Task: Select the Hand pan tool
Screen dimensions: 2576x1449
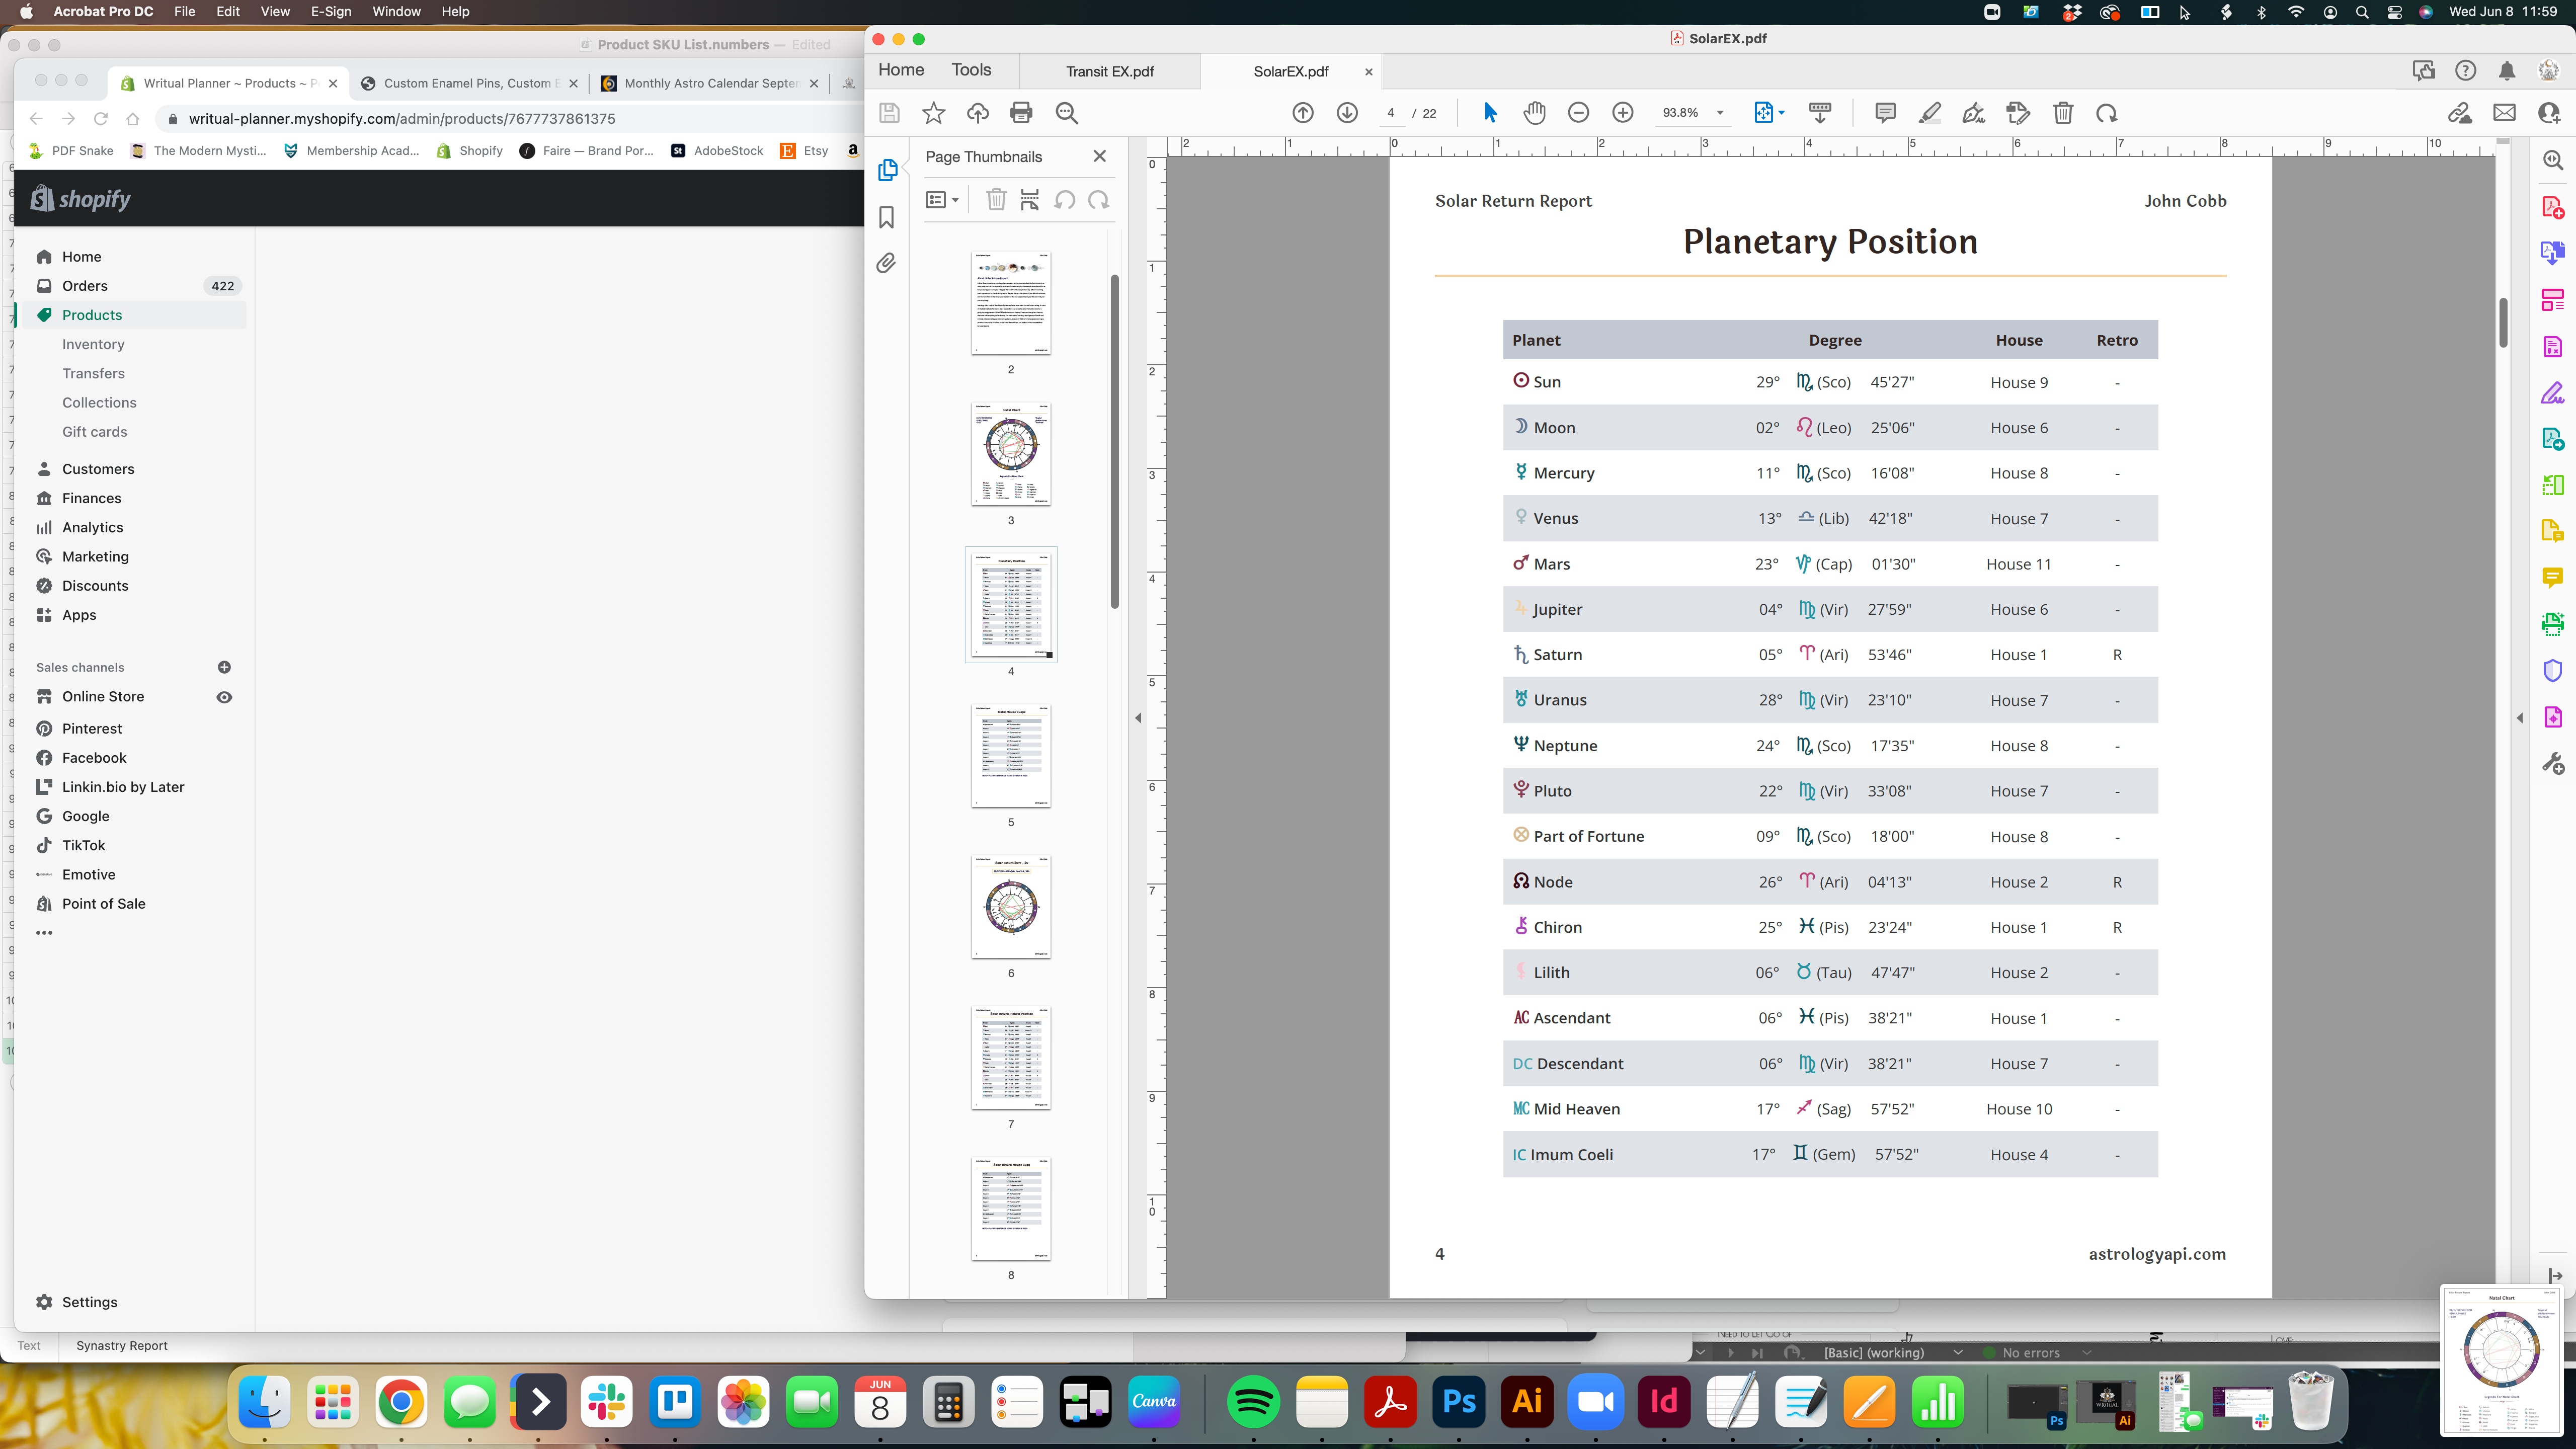Action: point(1534,113)
